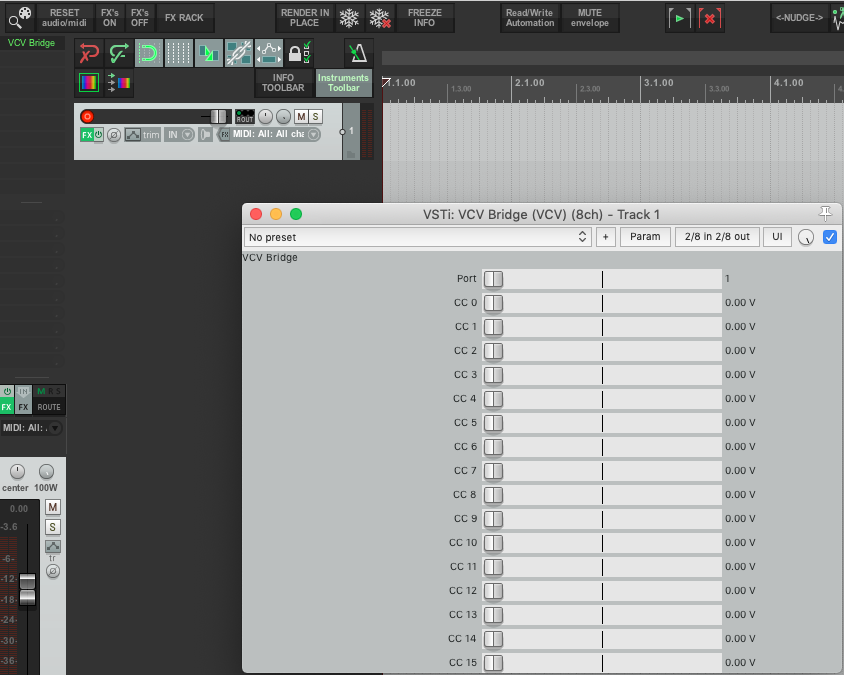Image resolution: width=844 pixels, height=675 pixels.
Task: Click track 1 phase invert icon
Action: pos(114,135)
